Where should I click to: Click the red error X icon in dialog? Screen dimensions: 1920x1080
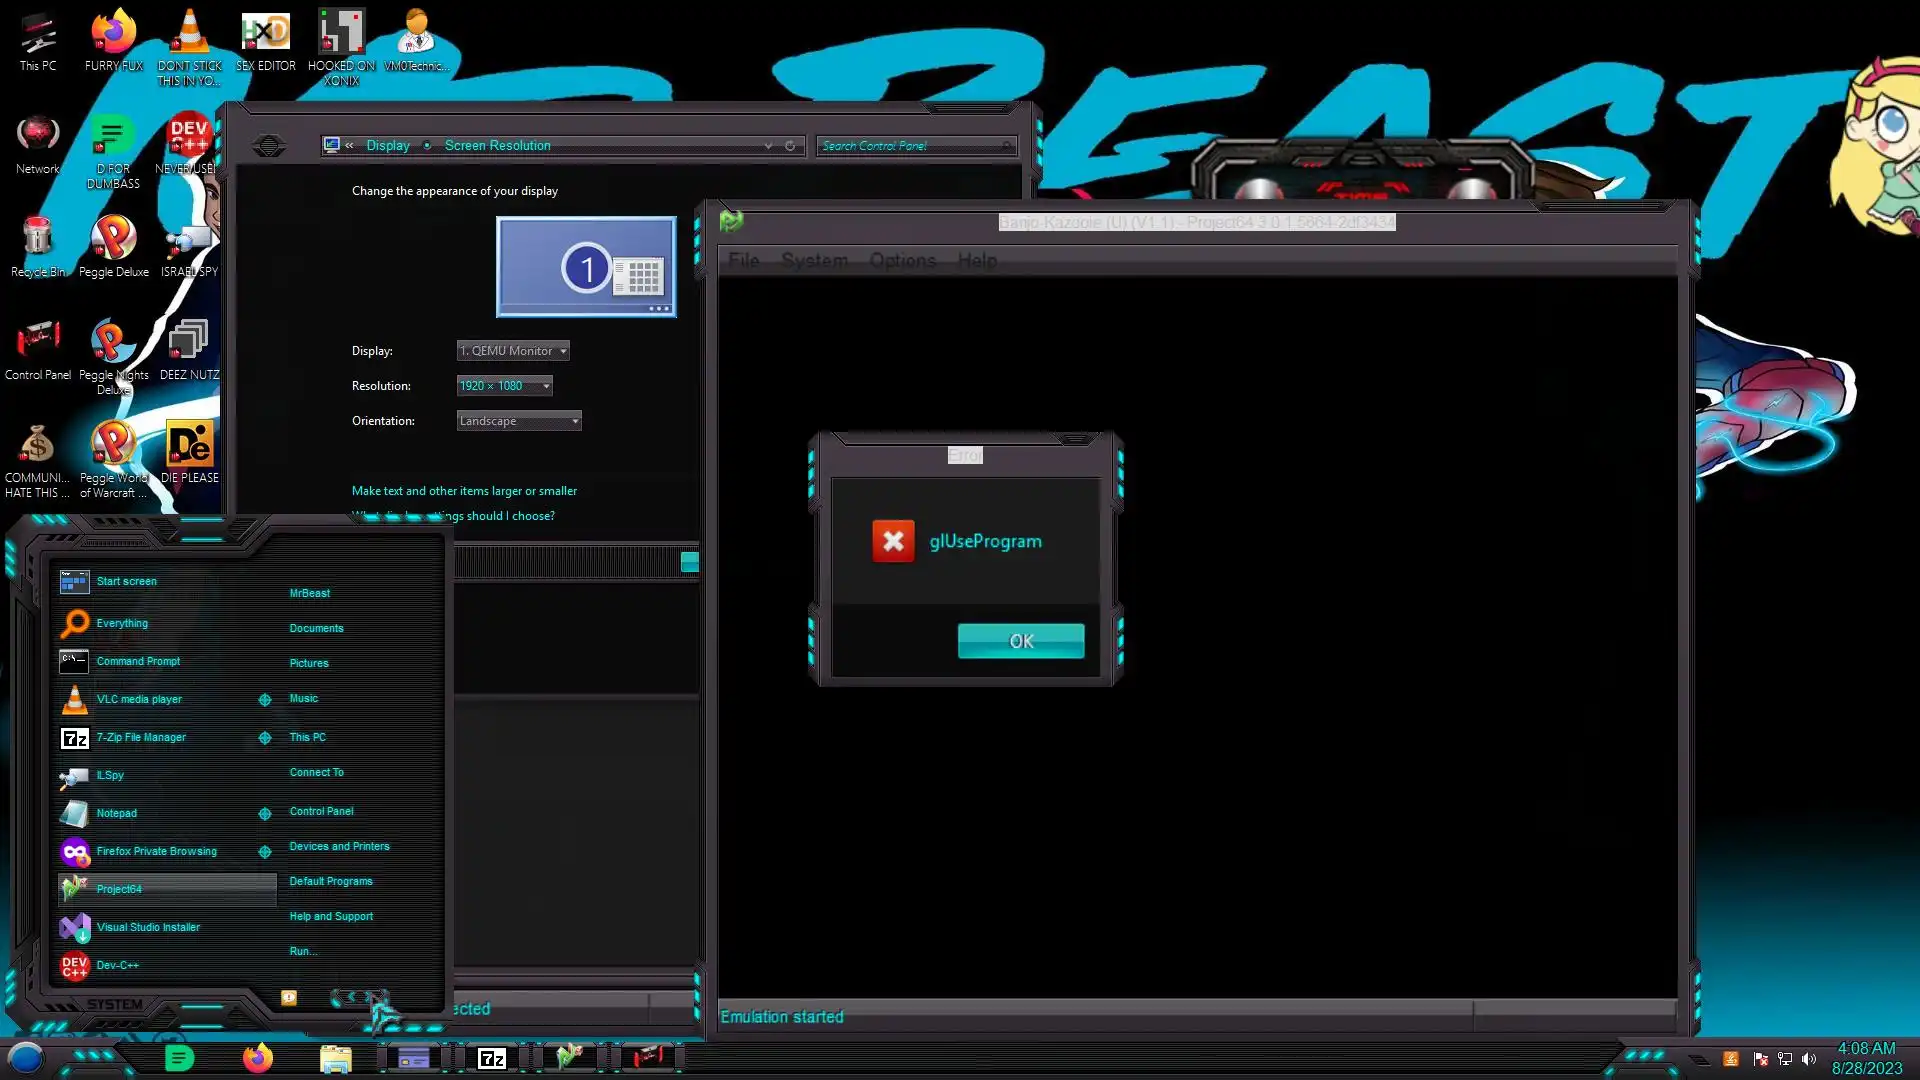point(893,541)
